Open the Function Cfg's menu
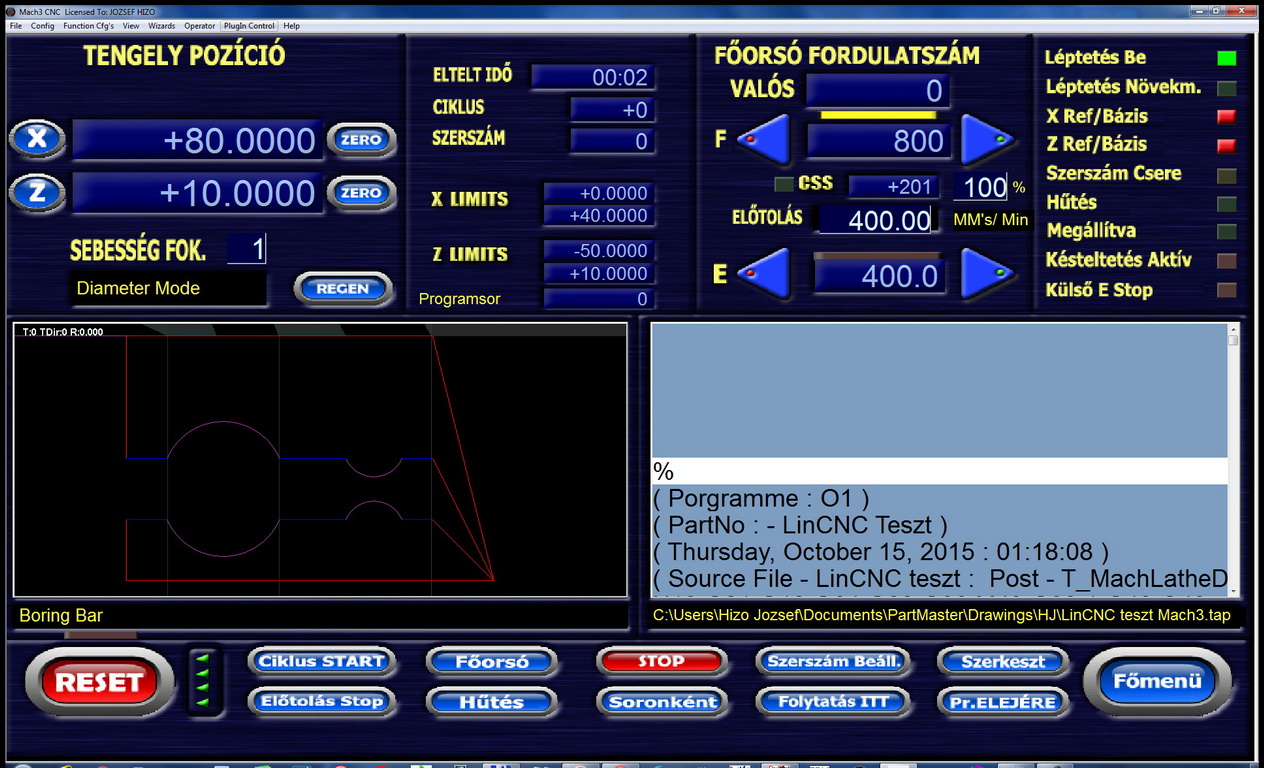 point(88,26)
